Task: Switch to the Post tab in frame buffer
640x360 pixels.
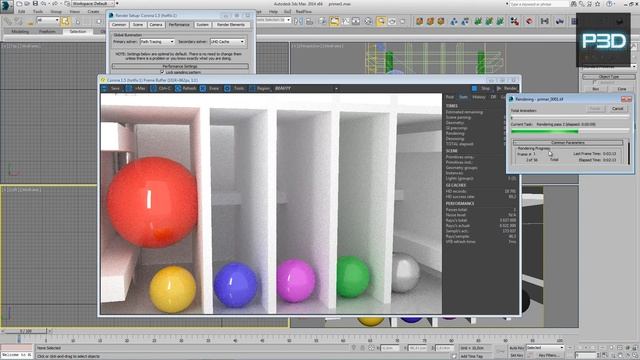Action: [x=450, y=97]
